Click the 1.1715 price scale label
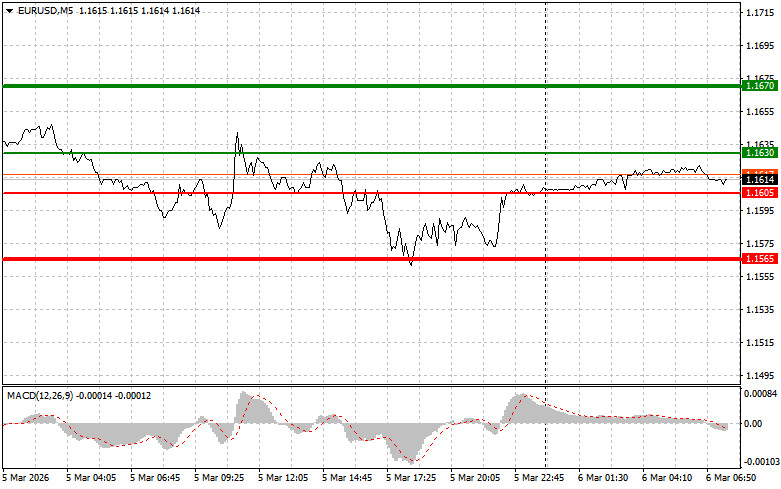The height and width of the screenshot is (489, 781). [759, 13]
